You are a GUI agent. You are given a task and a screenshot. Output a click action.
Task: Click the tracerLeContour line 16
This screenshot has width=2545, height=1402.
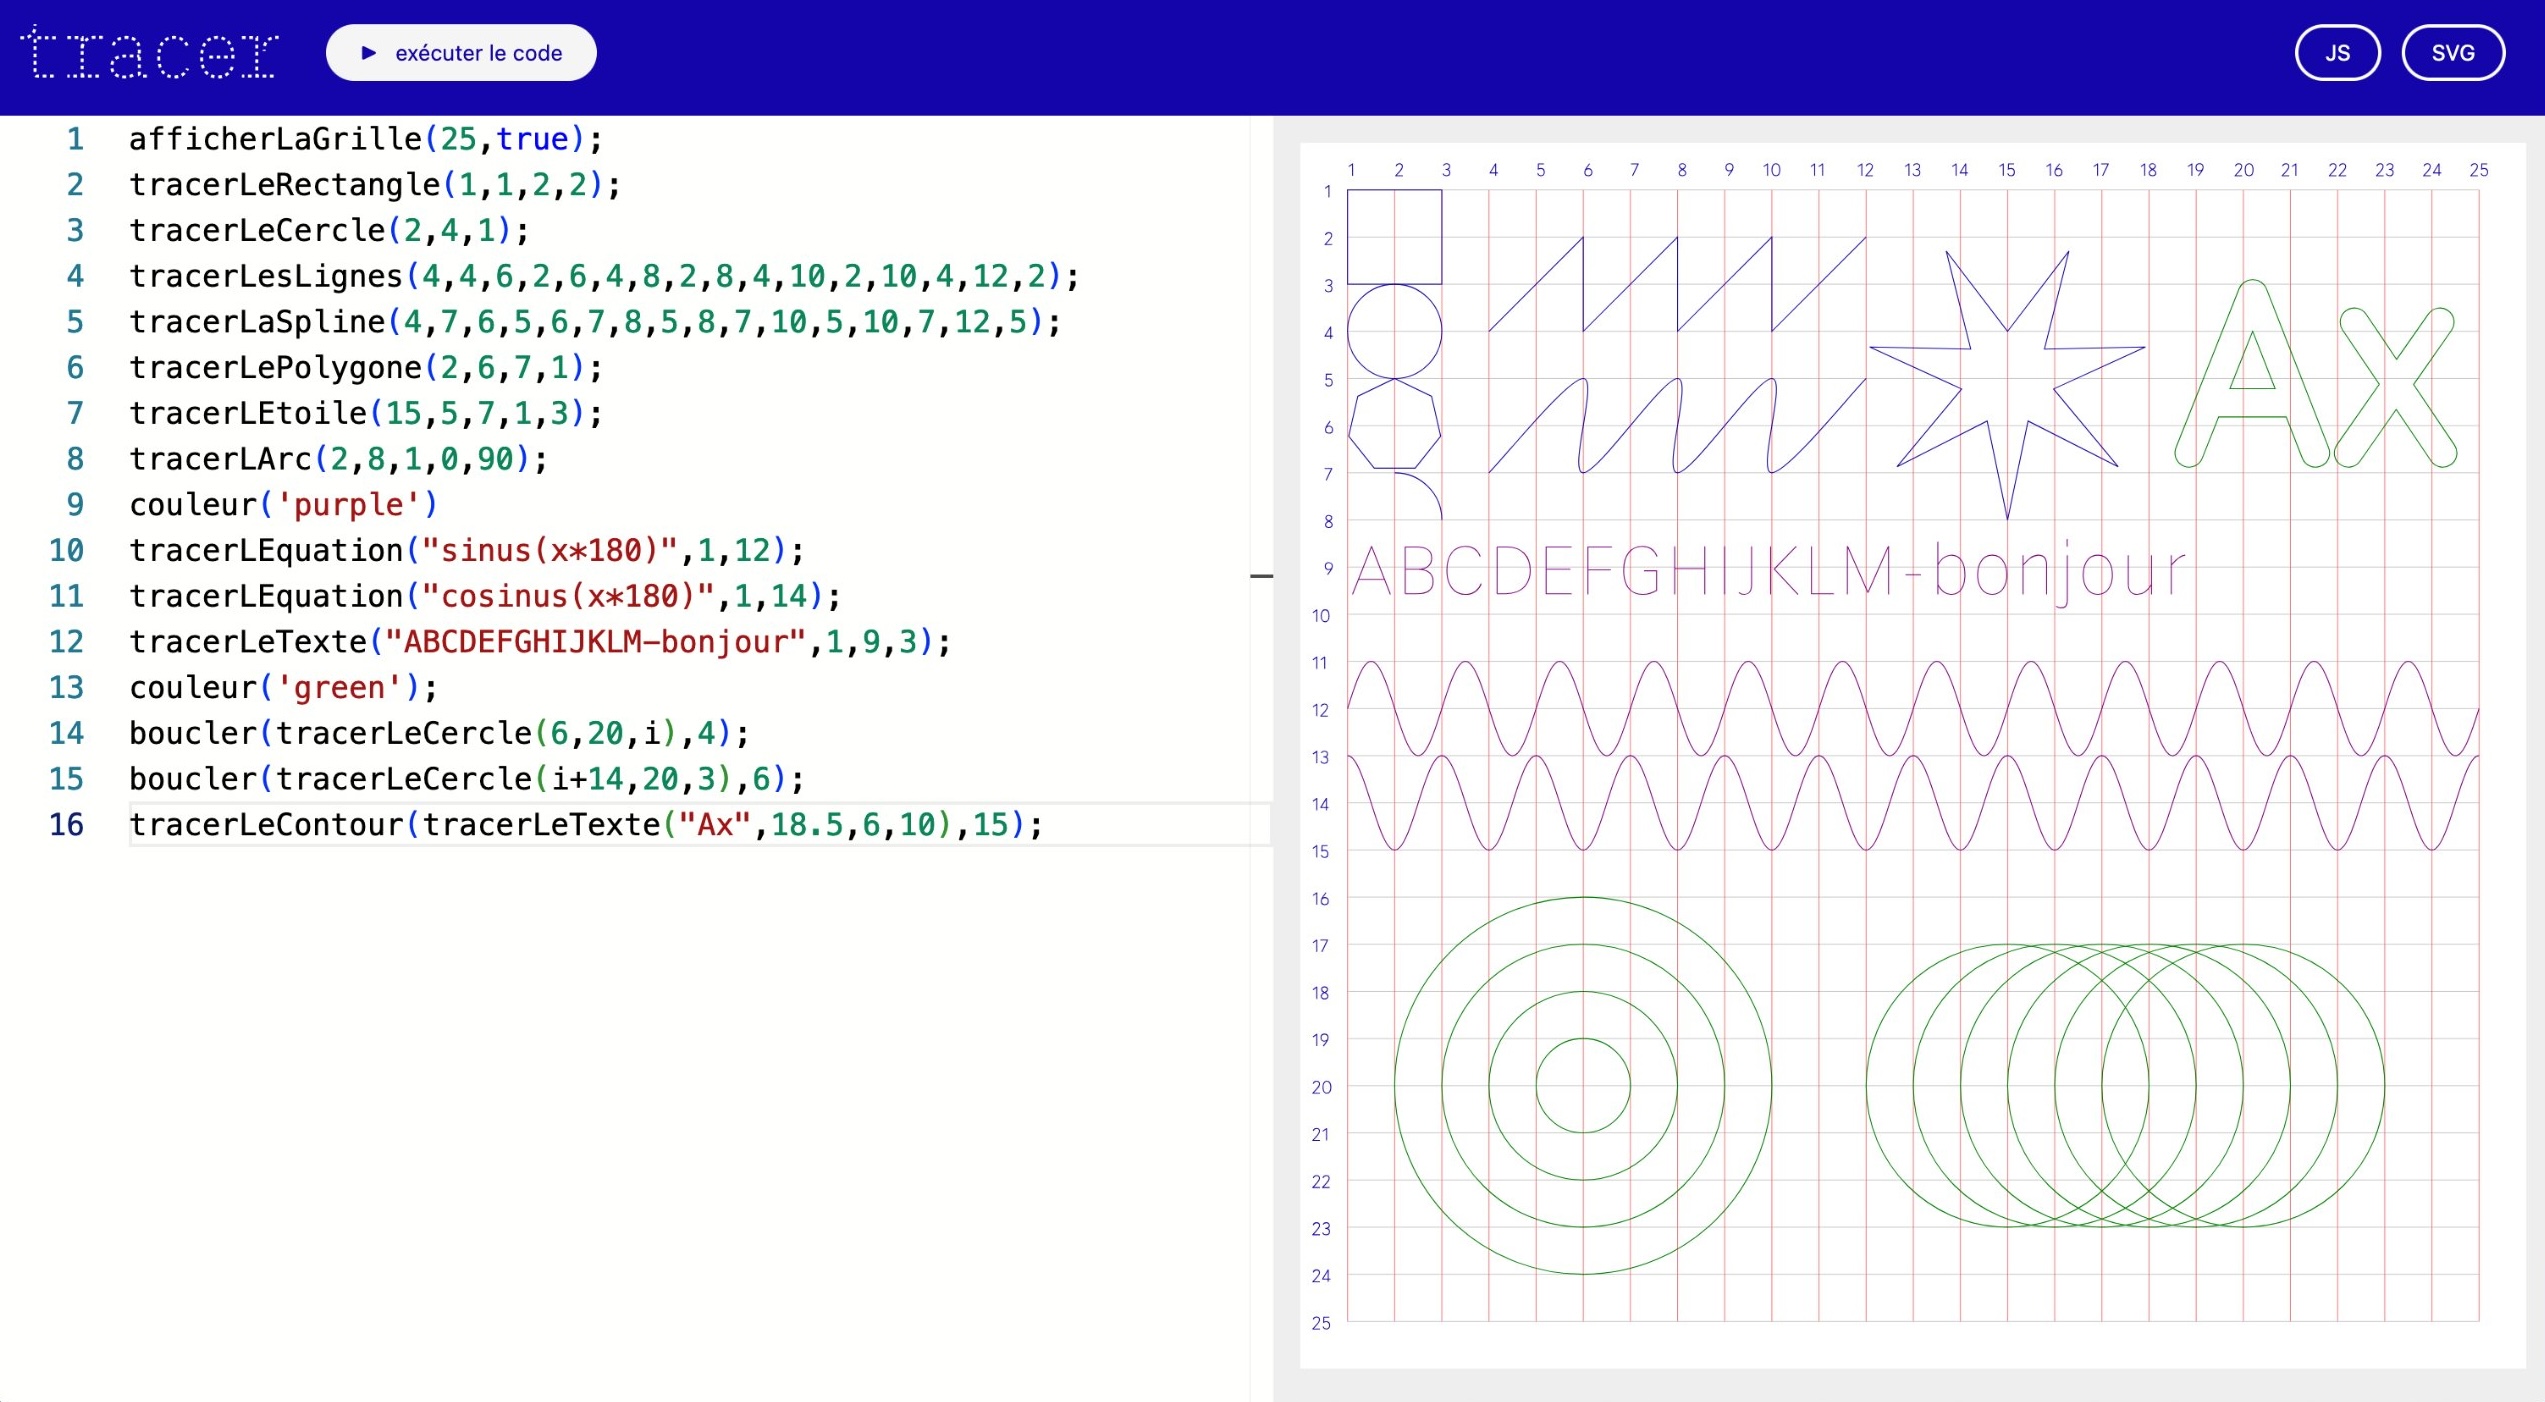coord(586,825)
